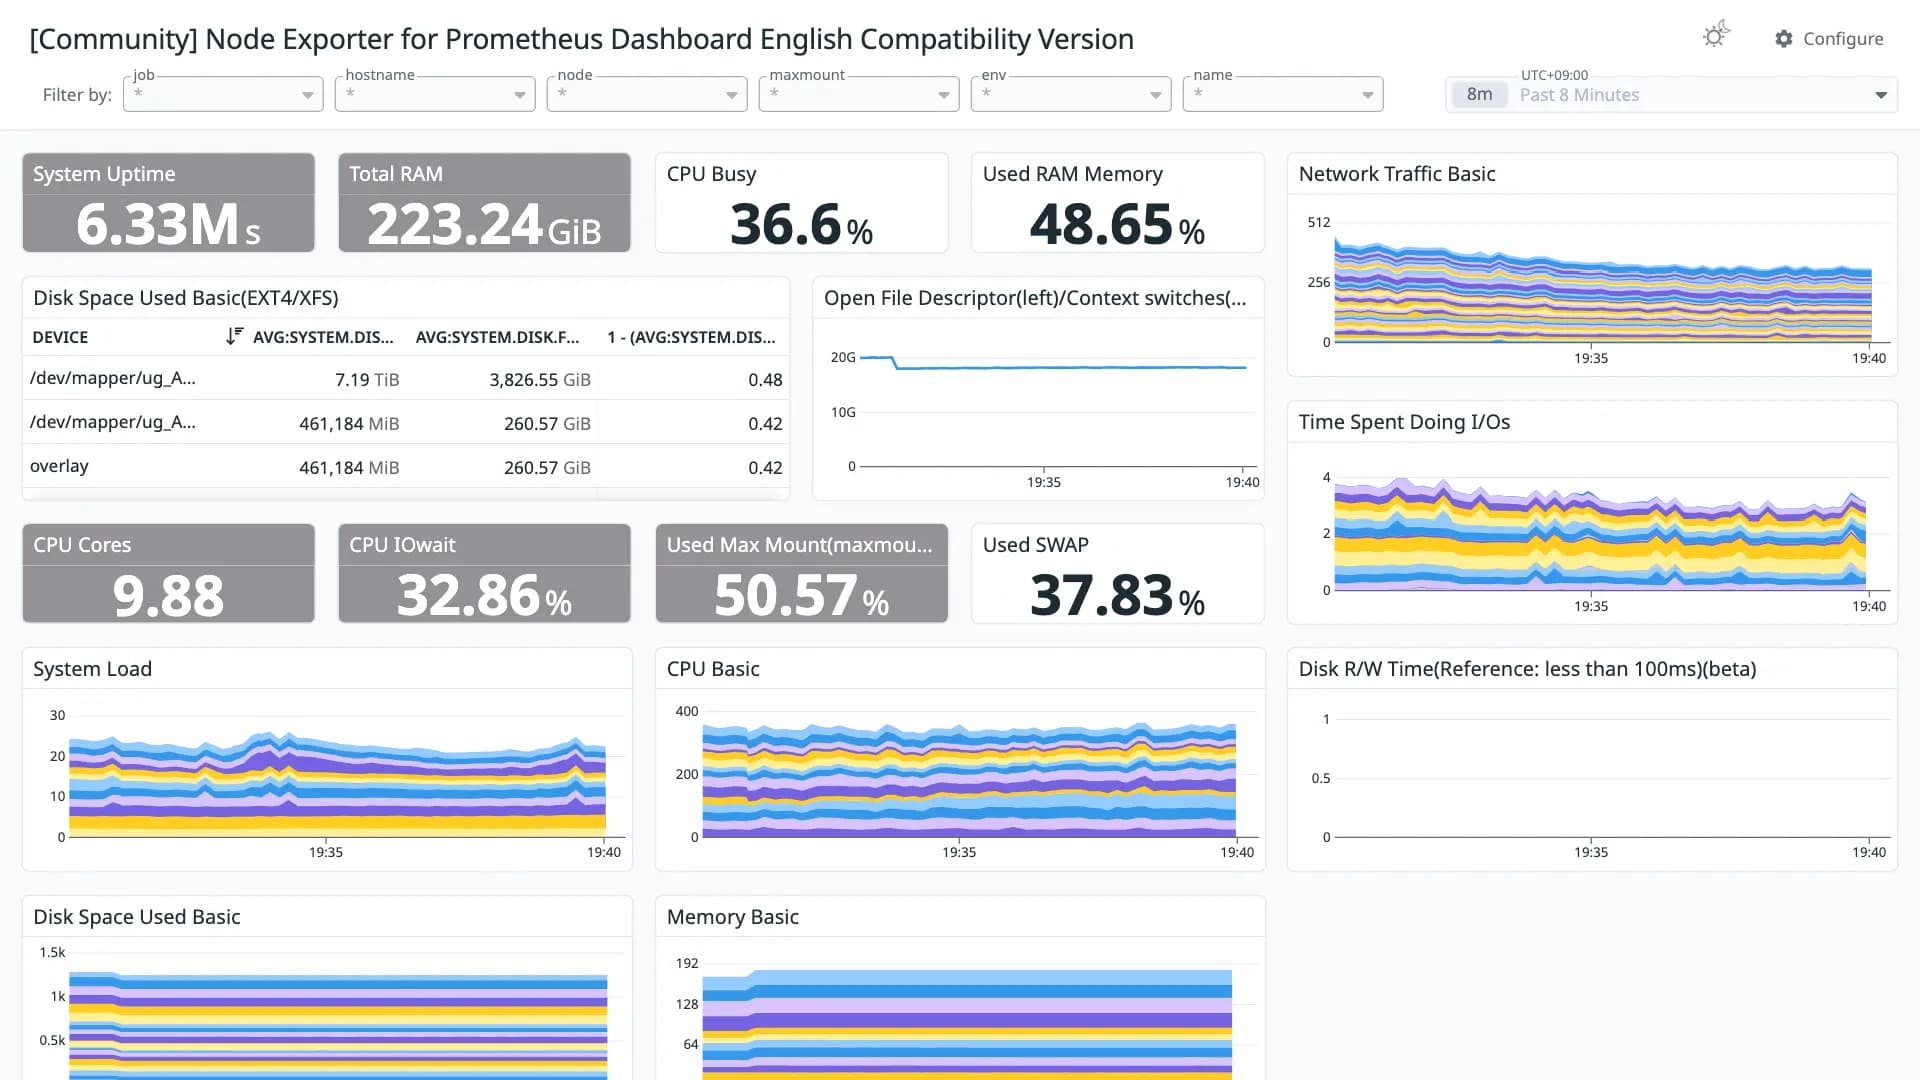Open the hostname filter dropdown

point(435,94)
